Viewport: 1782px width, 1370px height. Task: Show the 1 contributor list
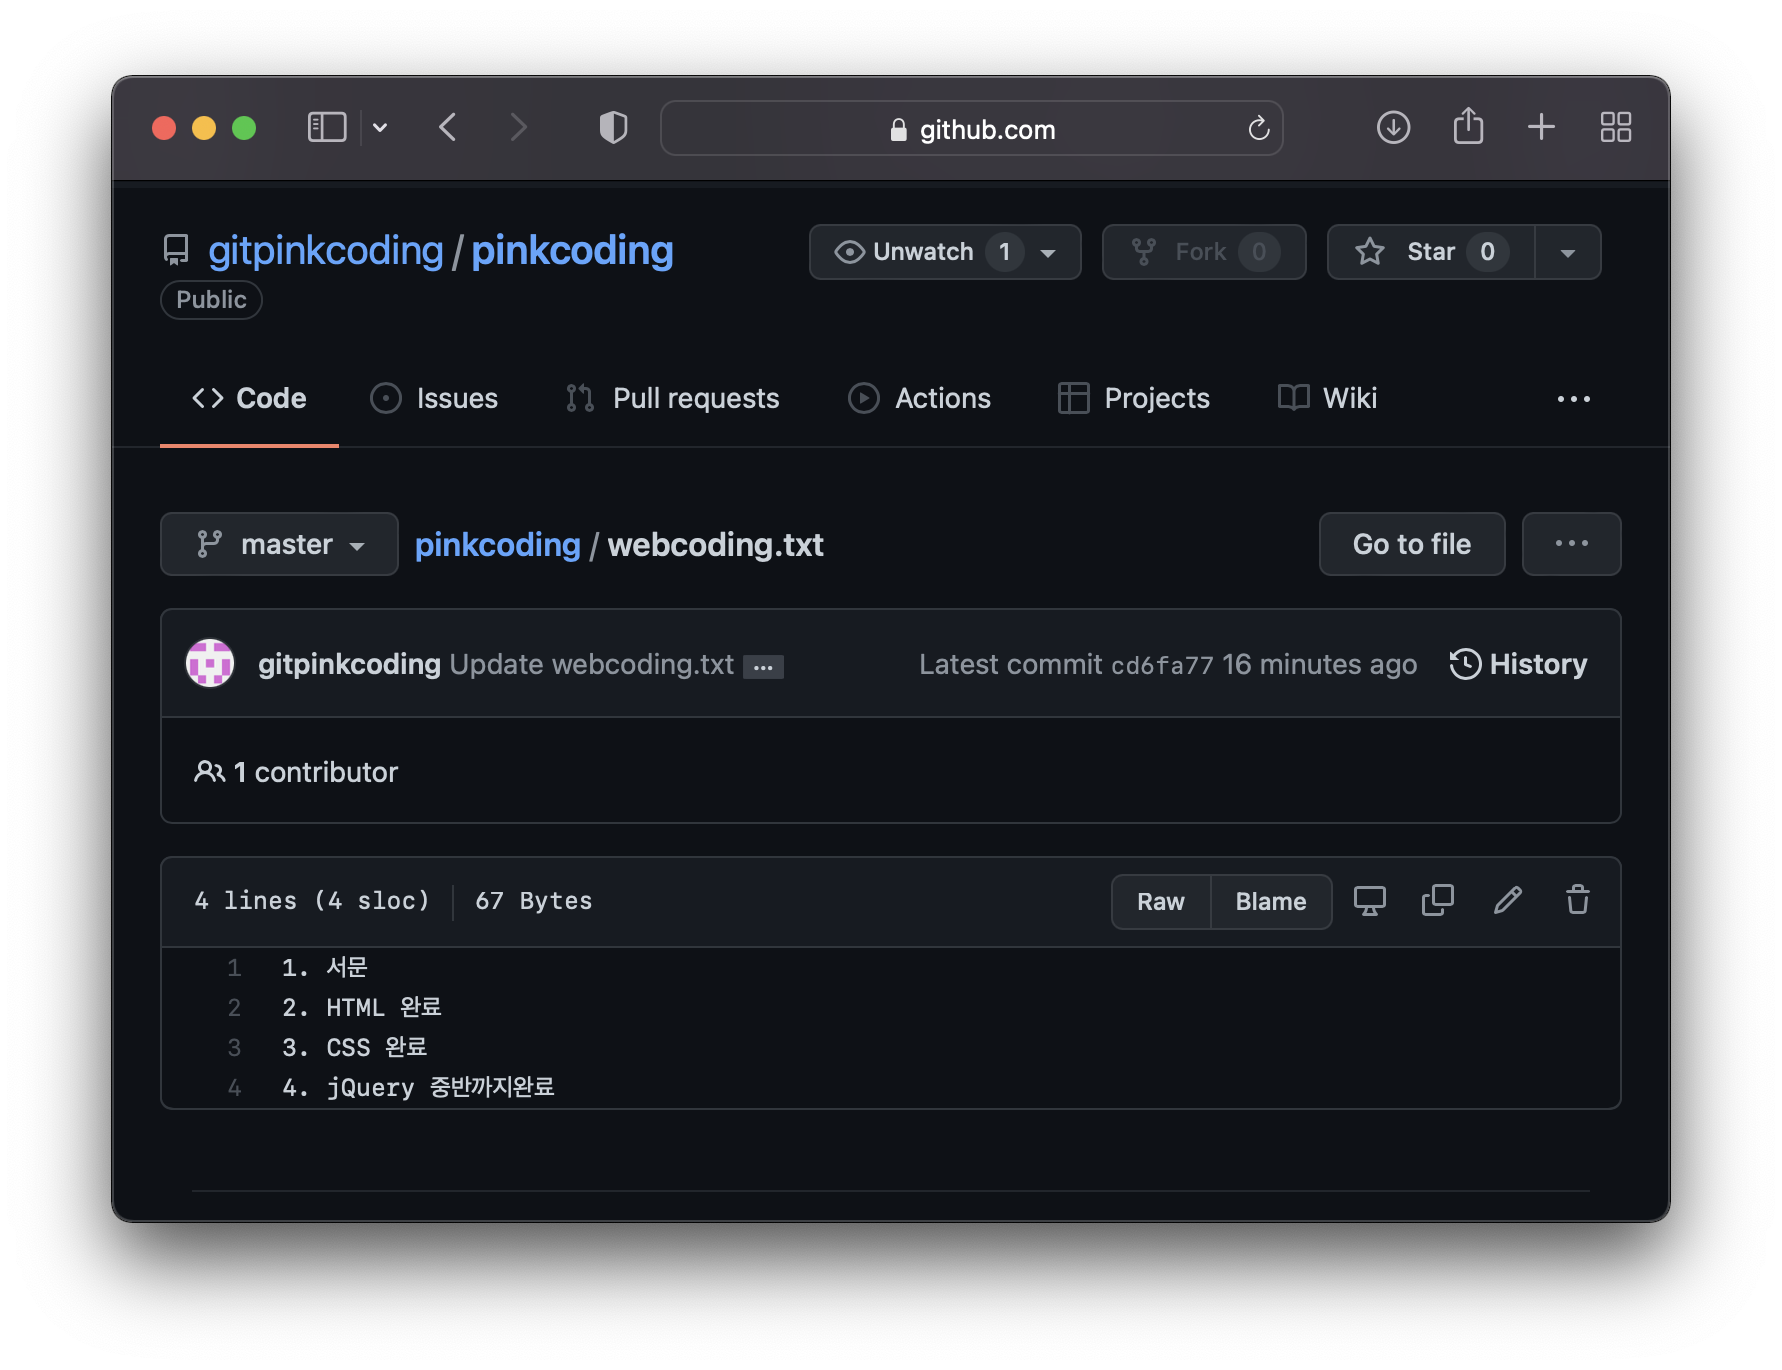(x=296, y=772)
